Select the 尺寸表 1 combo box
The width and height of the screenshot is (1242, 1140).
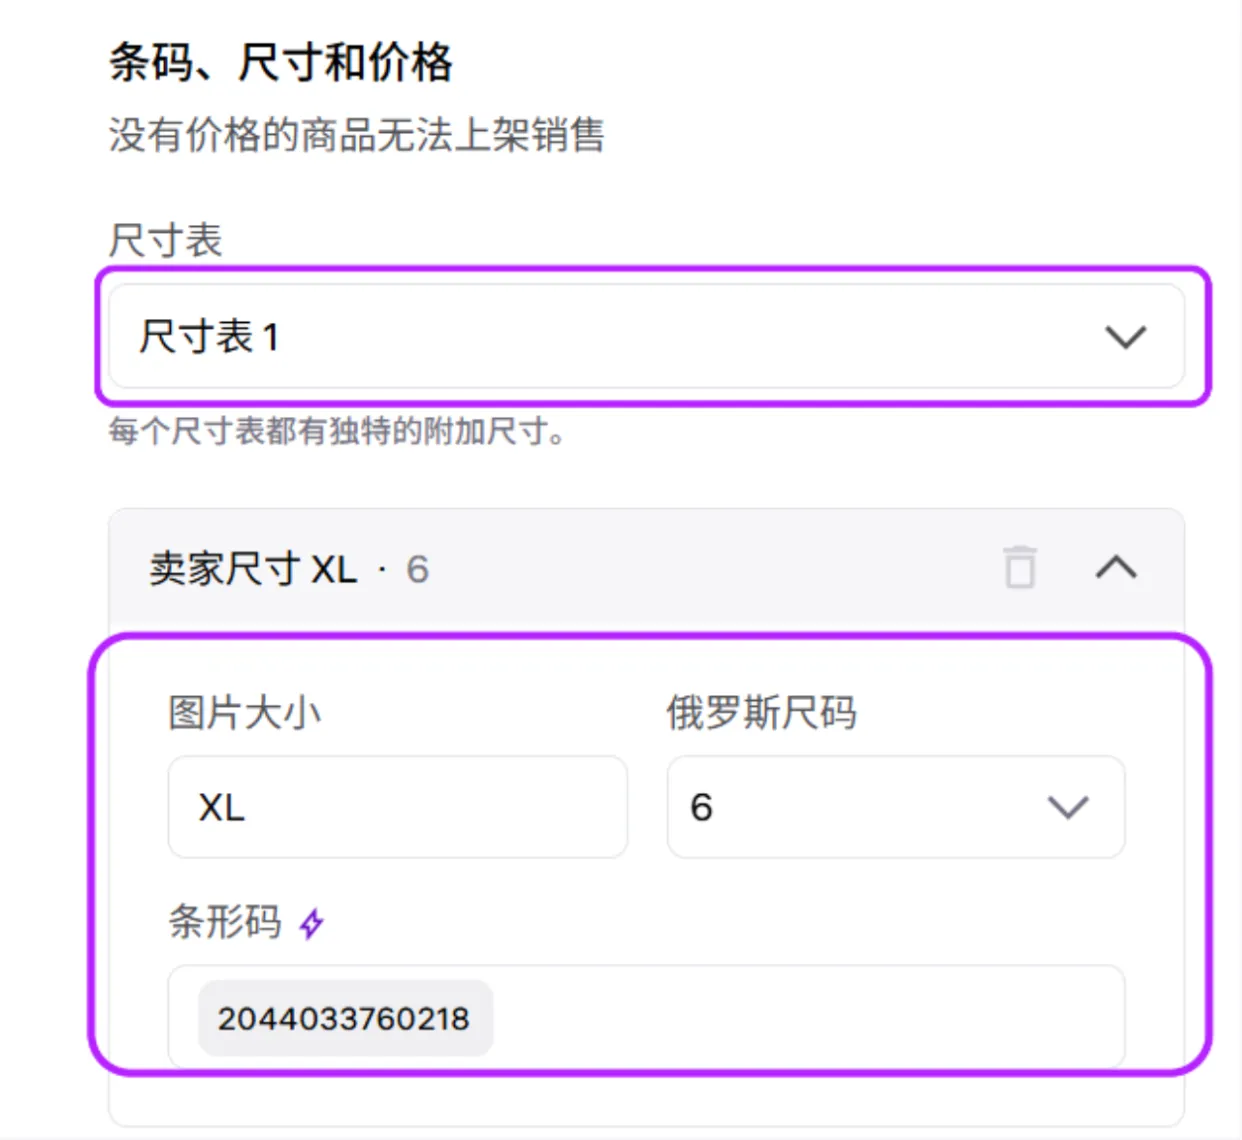646,336
